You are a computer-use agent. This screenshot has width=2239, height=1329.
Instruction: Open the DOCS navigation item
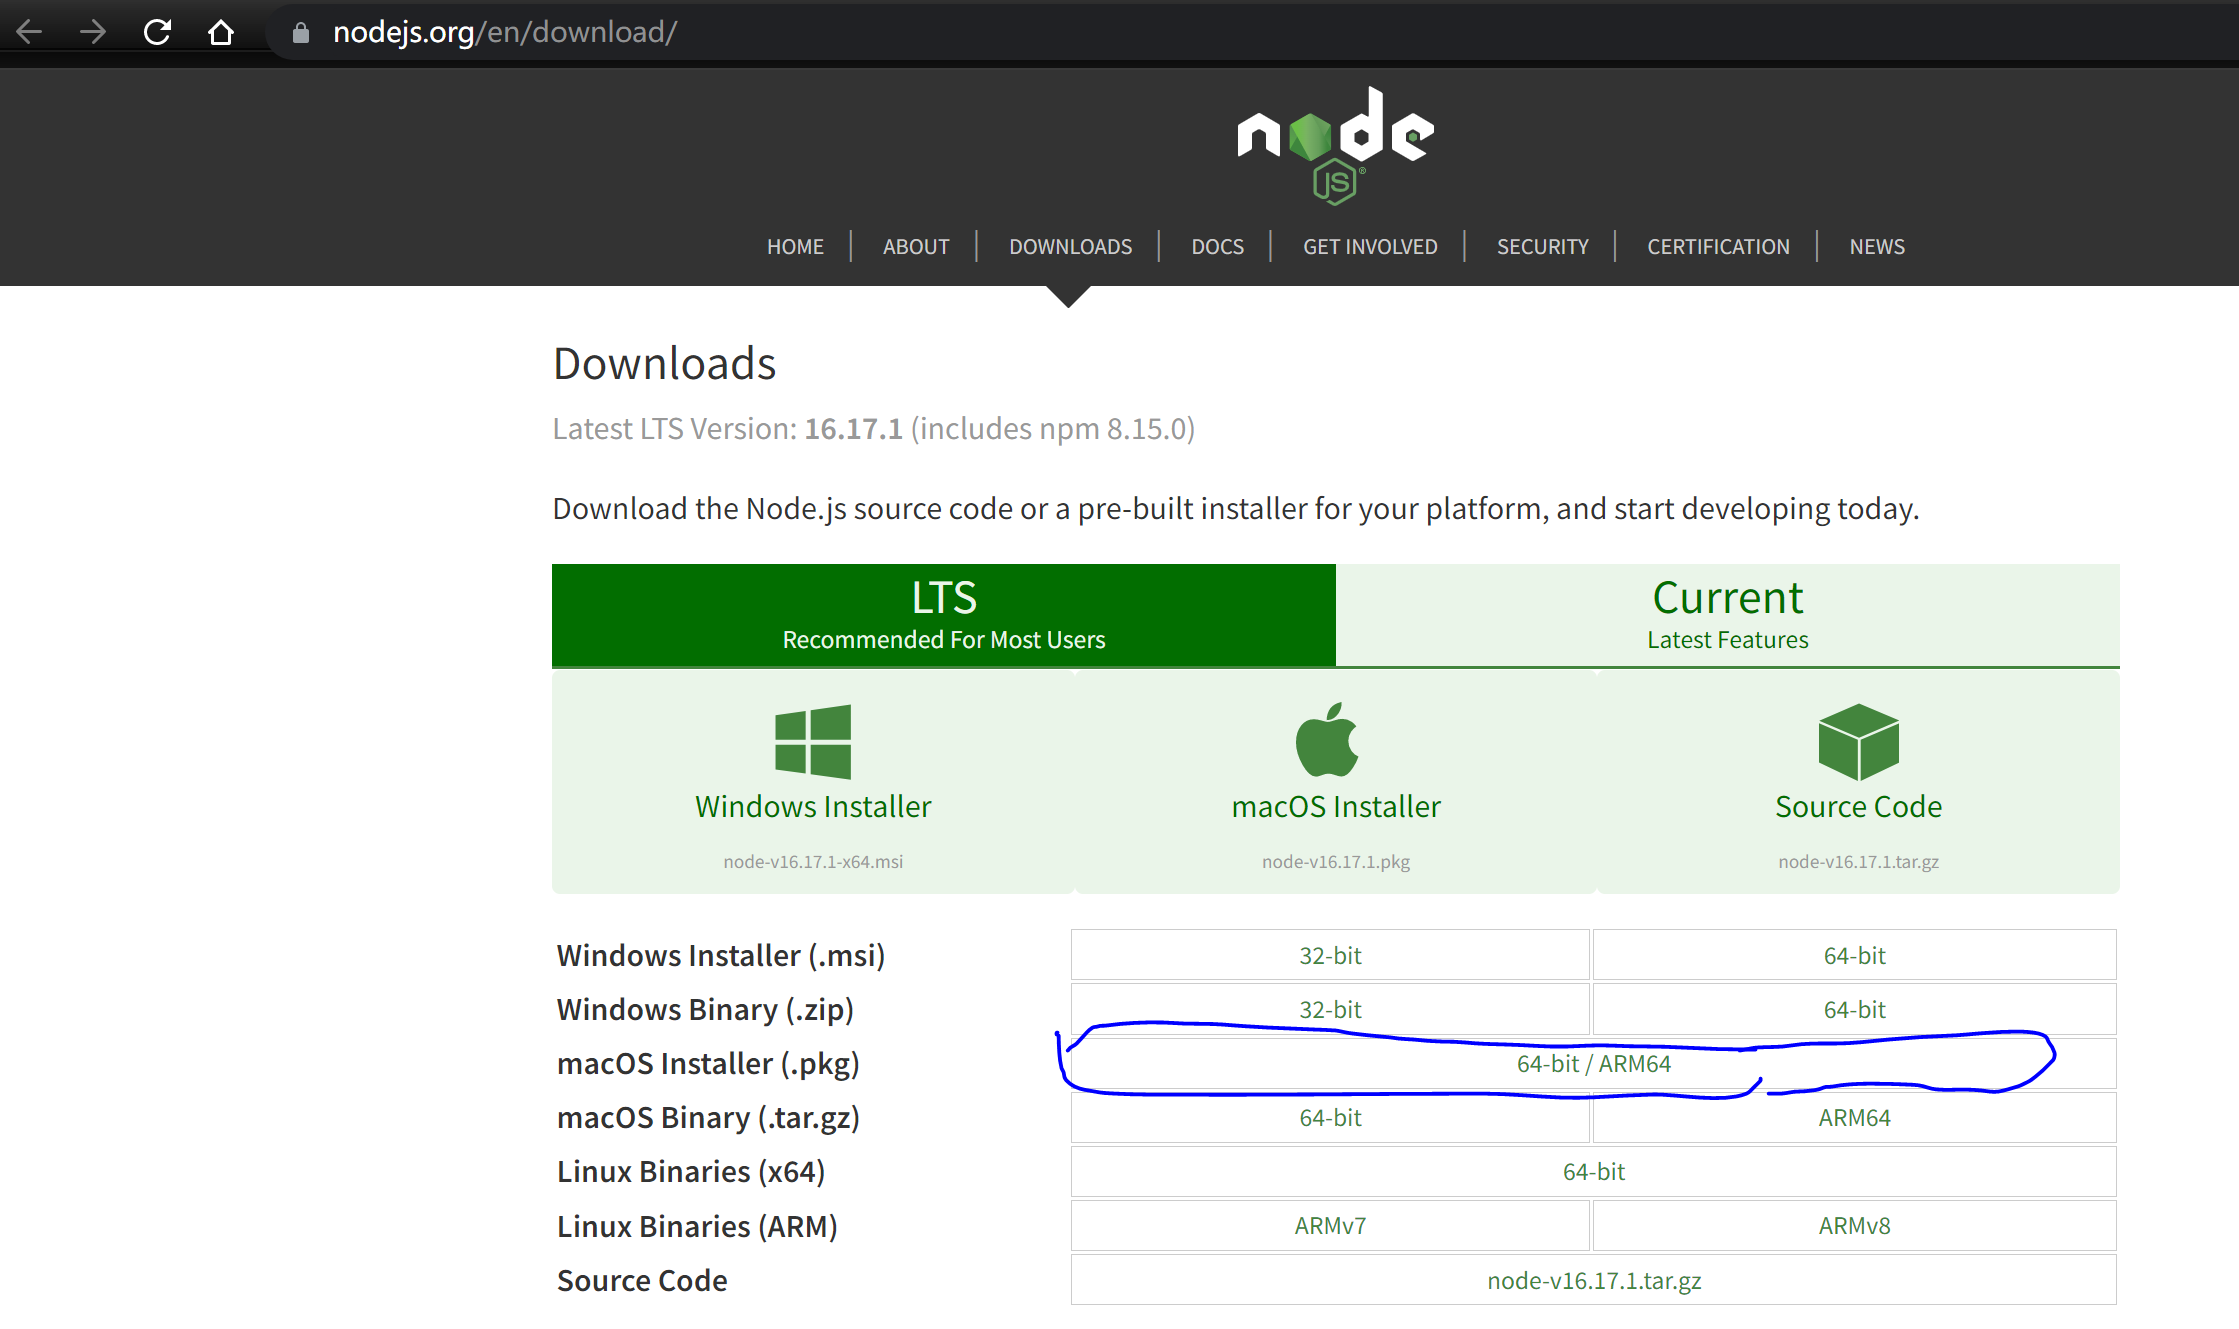click(x=1217, y=246)
